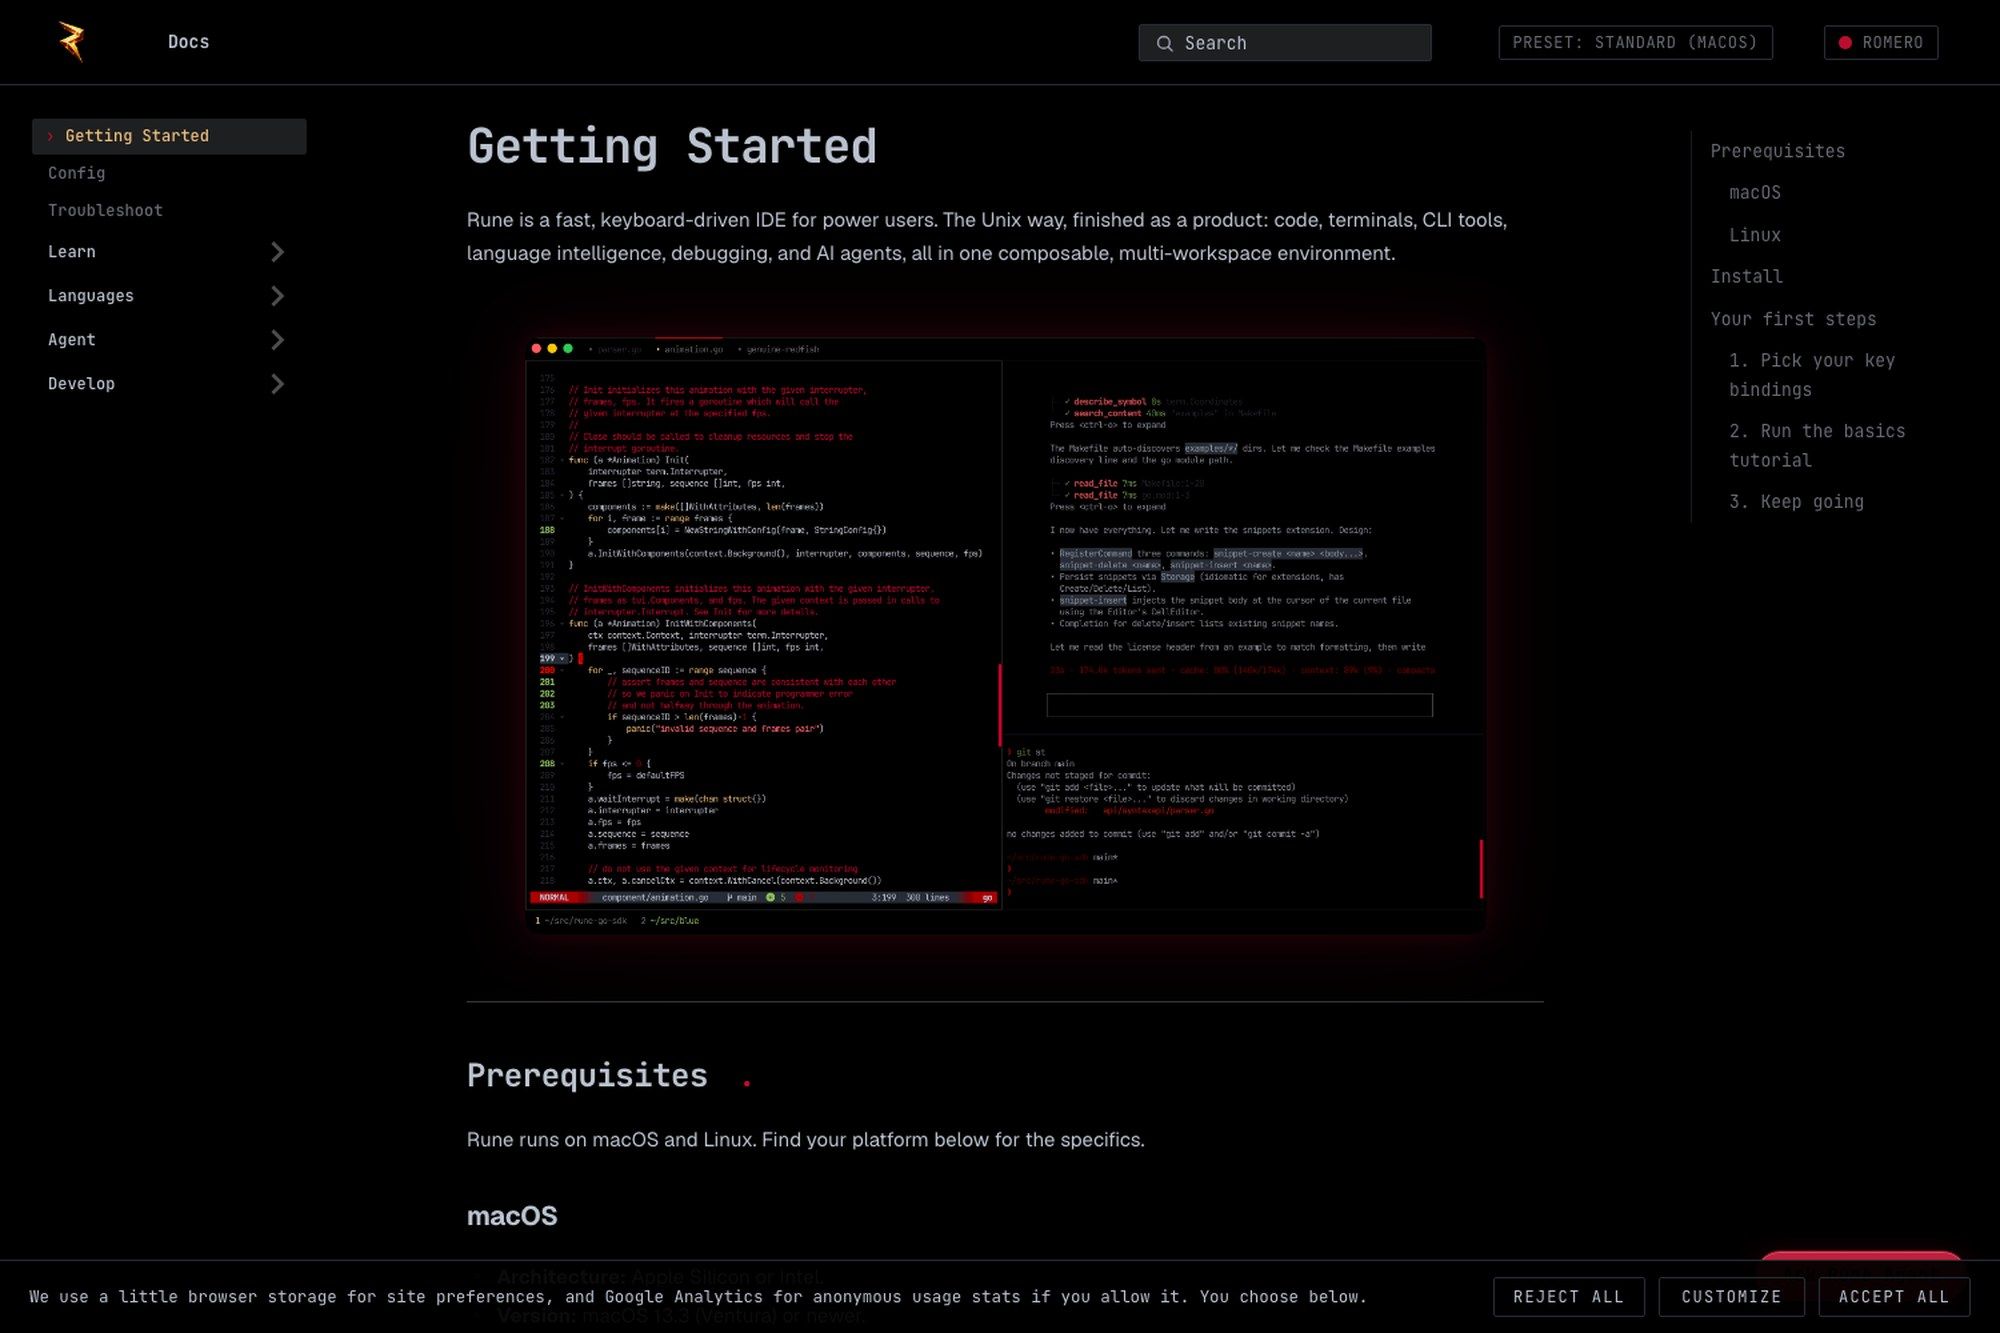
Task: Go to 2. Run the basics tutorial
Action: pos(1817,446)
